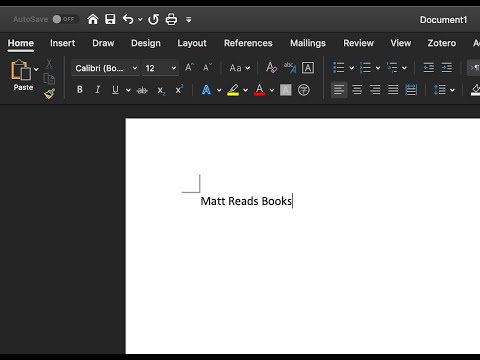The width and height of the screenshot is (480, 360).
Task: Apply Character Border to text
Action: coord(308,68)
